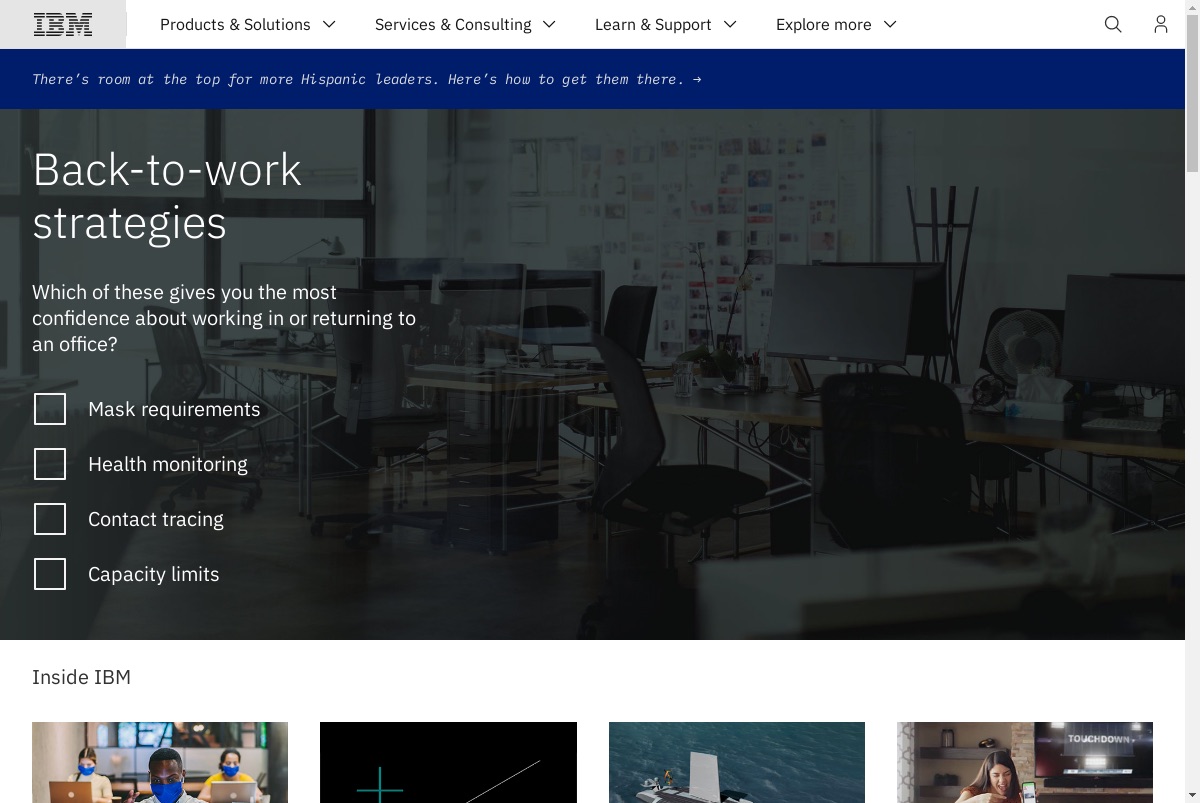
Task: Click the Inside IBM section heading
Action: click(x=81, y=677)
